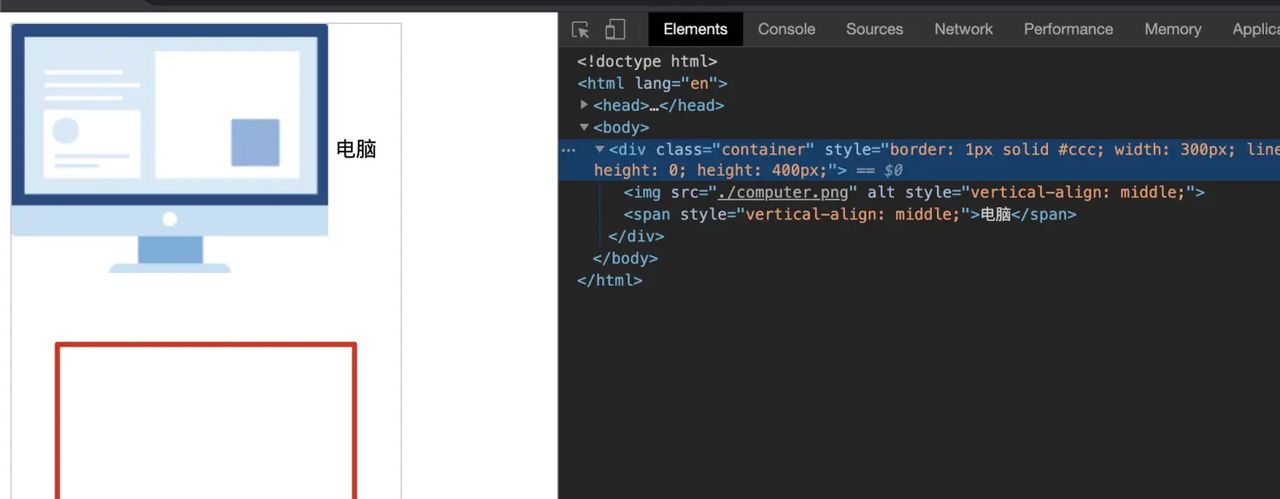Switch to the Console tab
Image resolution: width=1280 pixels, height=499 pixels.
click(x=786, y=29)
